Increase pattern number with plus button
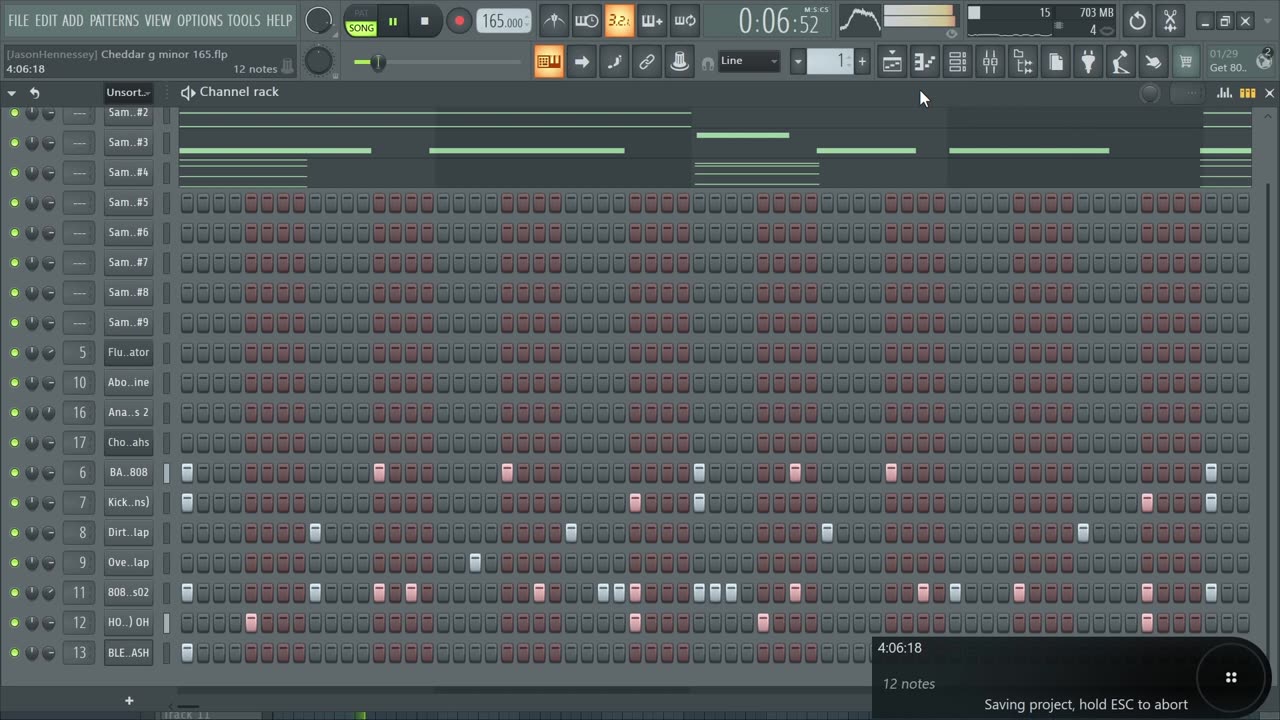1280x720 pixels. click(862, 62)
